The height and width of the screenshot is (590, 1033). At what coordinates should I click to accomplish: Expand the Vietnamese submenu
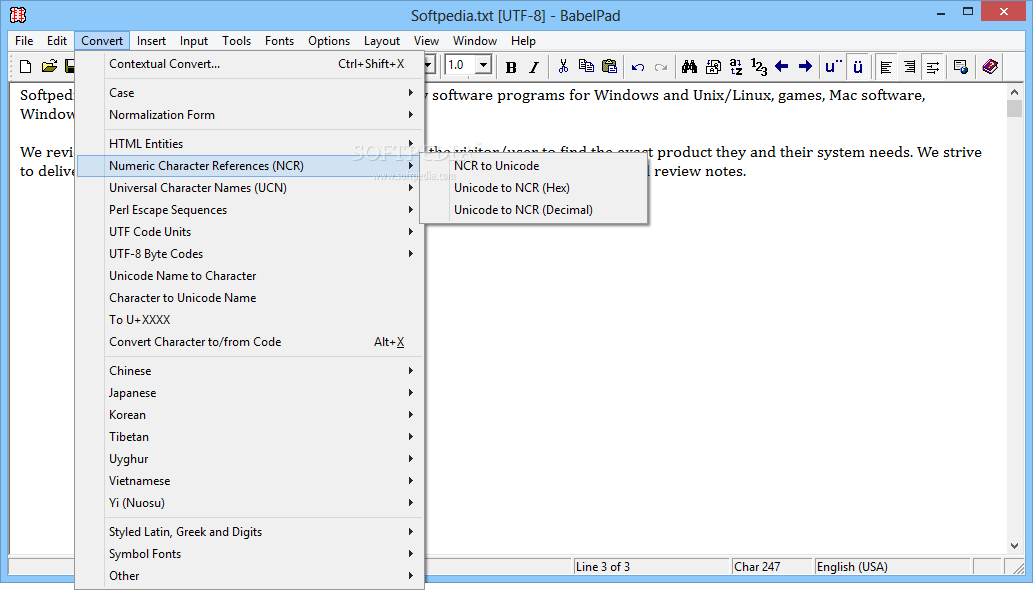250,481
